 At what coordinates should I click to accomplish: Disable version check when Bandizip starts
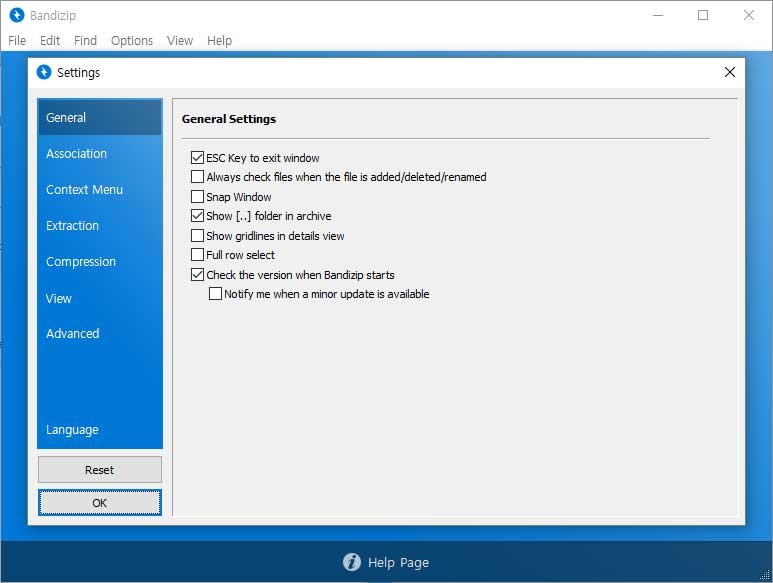197,275
